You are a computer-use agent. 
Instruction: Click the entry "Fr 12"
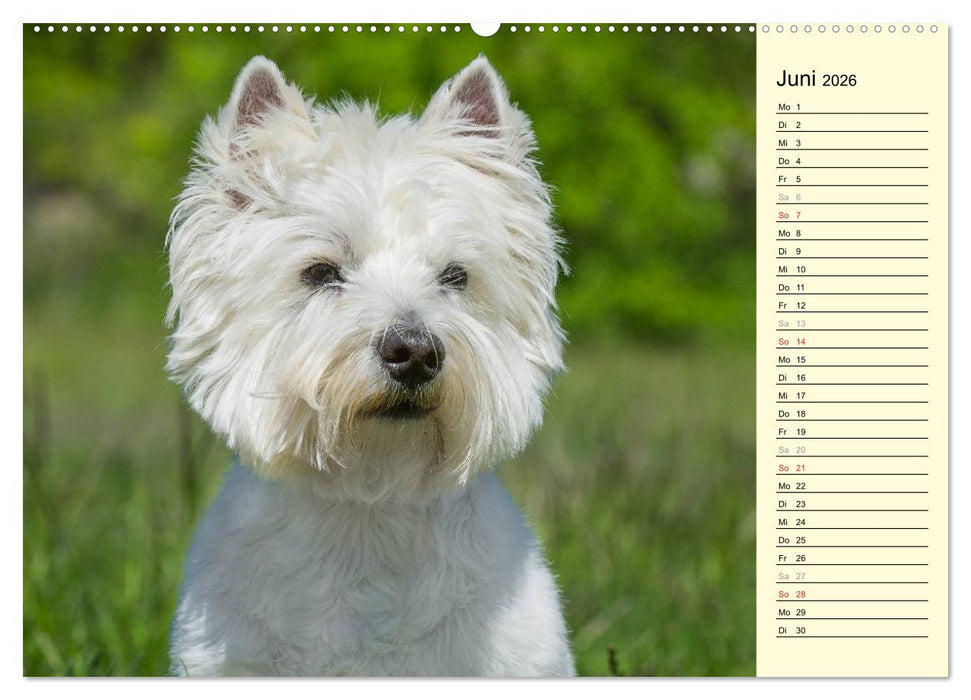[x=790, y=305]
